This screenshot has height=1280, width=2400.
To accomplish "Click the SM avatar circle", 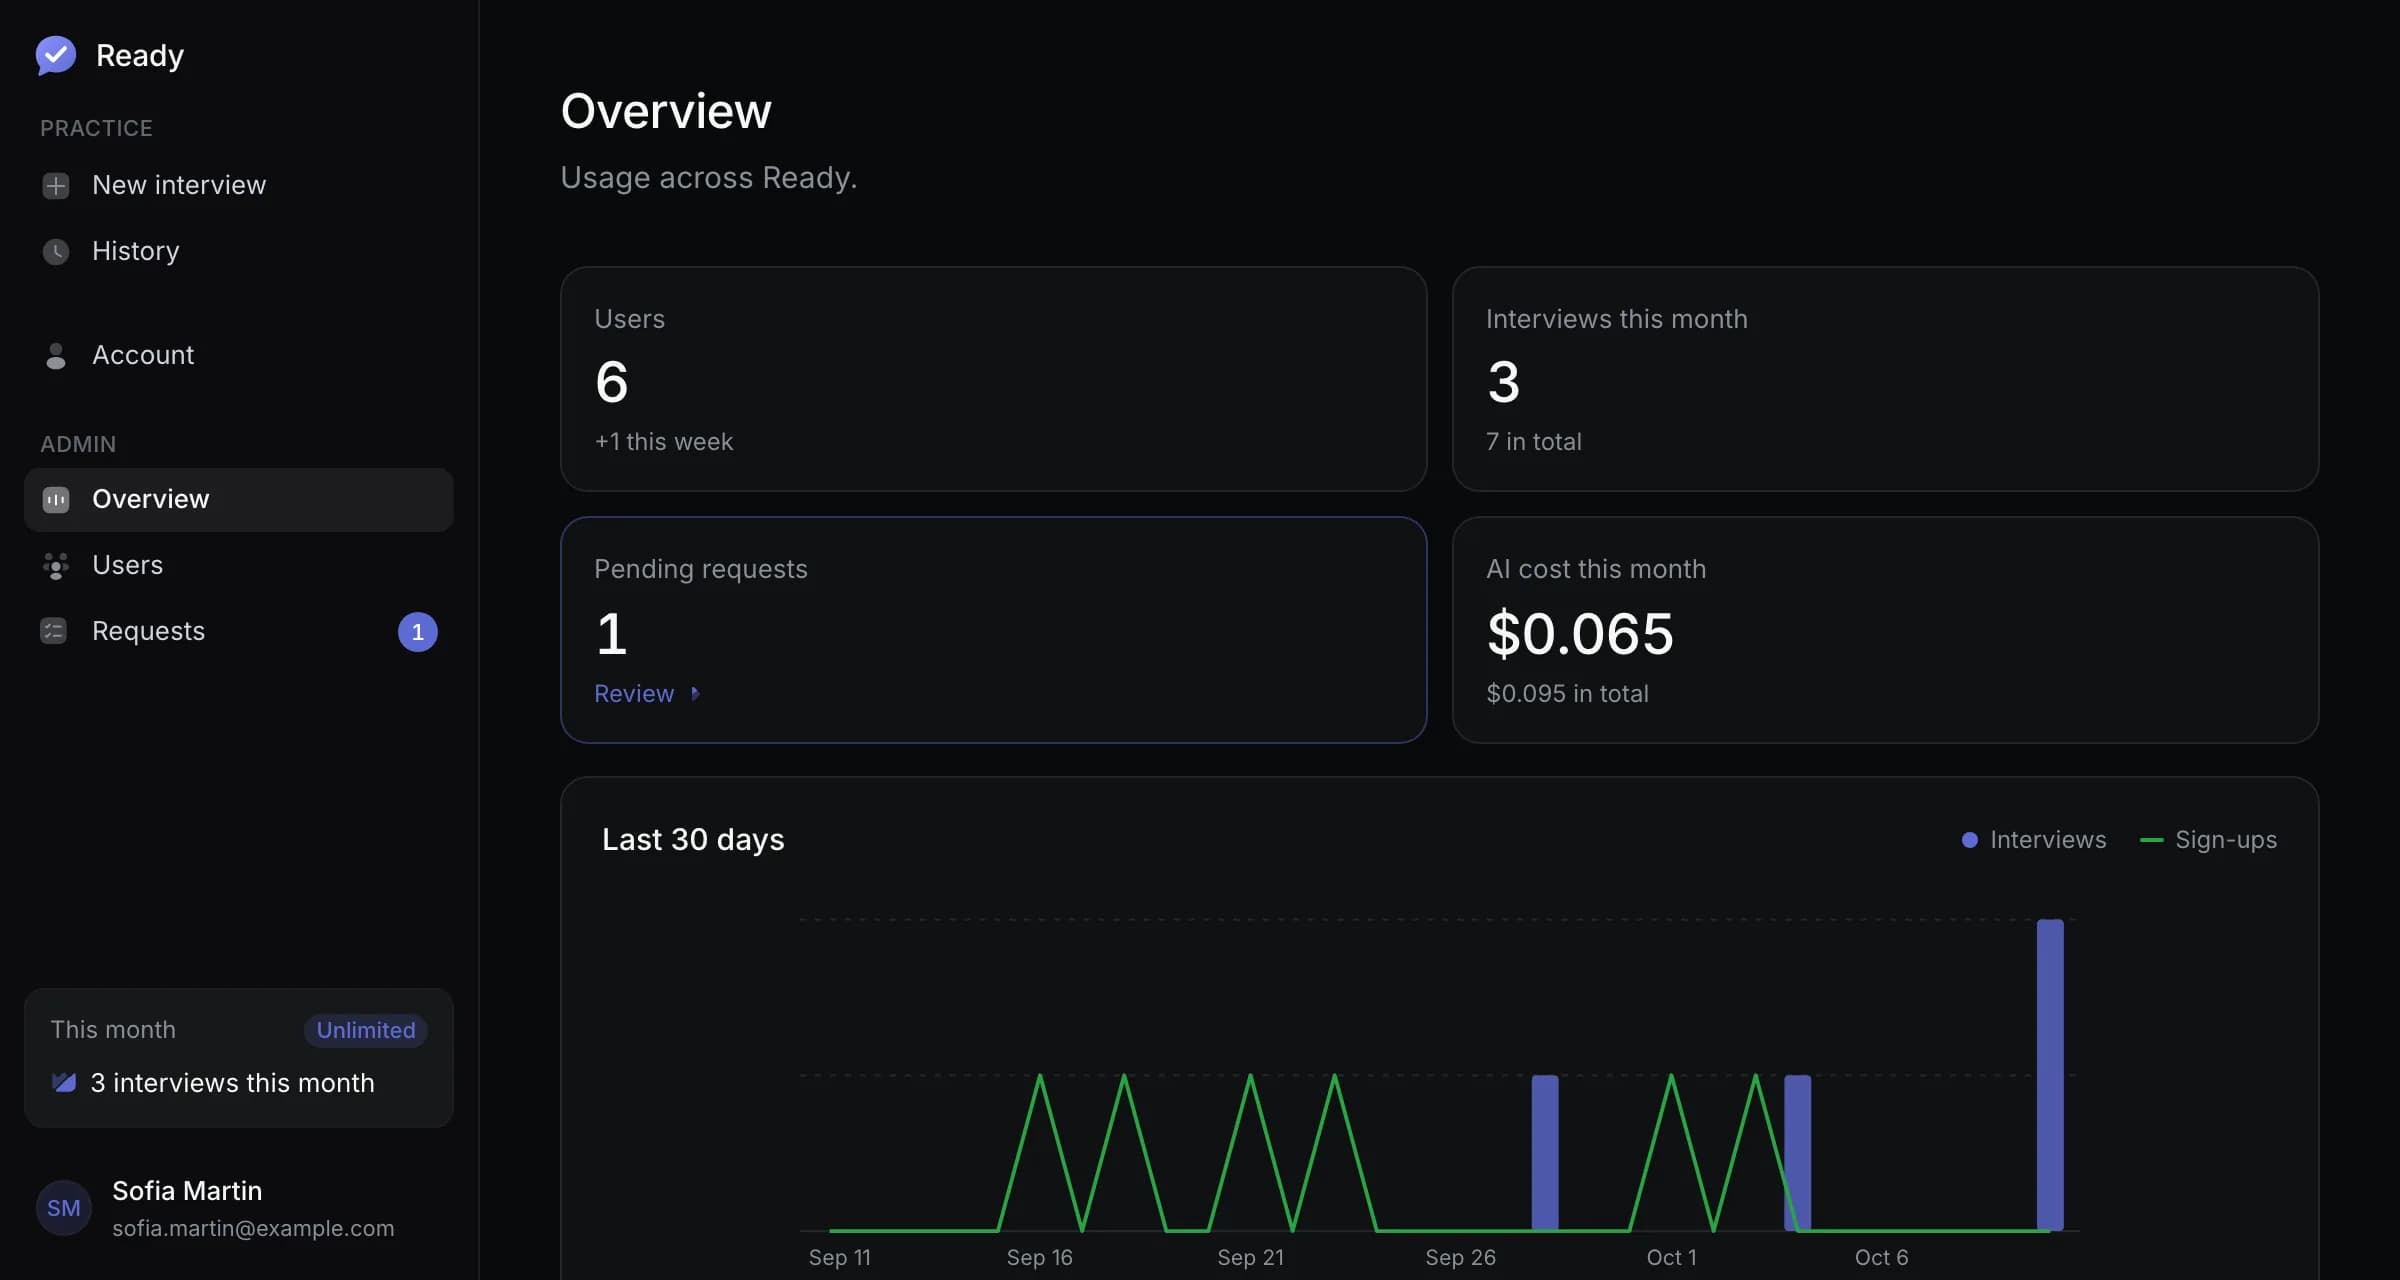I will pos(64,1208).
